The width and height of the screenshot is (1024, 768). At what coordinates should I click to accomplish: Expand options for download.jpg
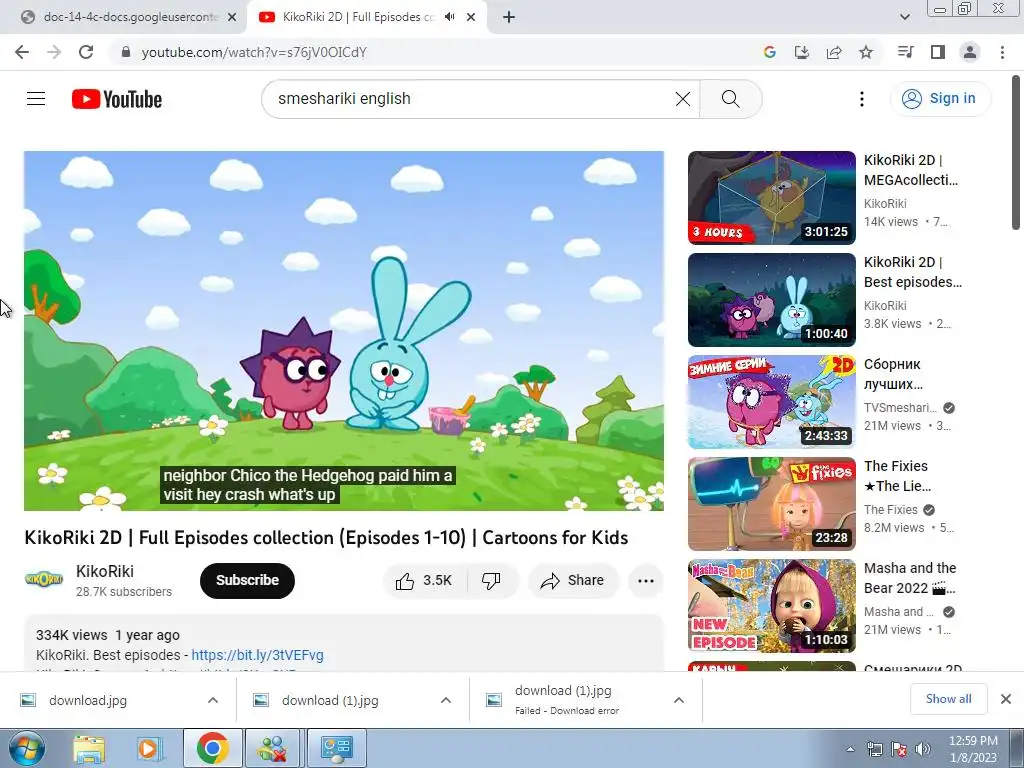tap(213, 701)
